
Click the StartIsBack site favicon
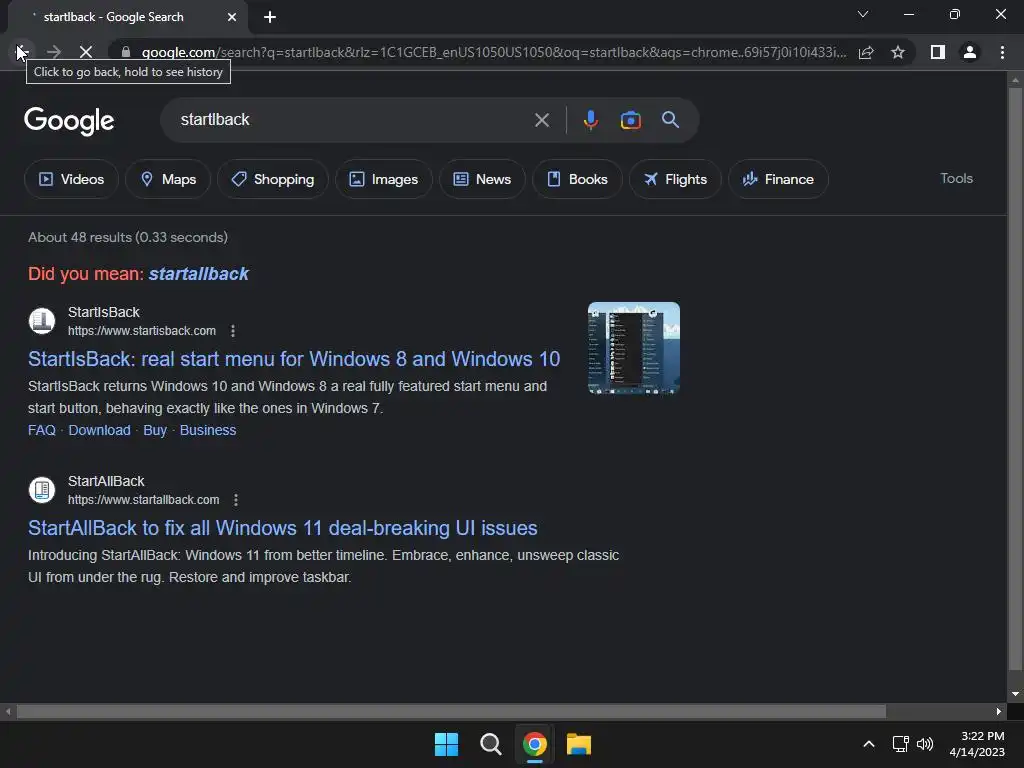click(42, 321)
